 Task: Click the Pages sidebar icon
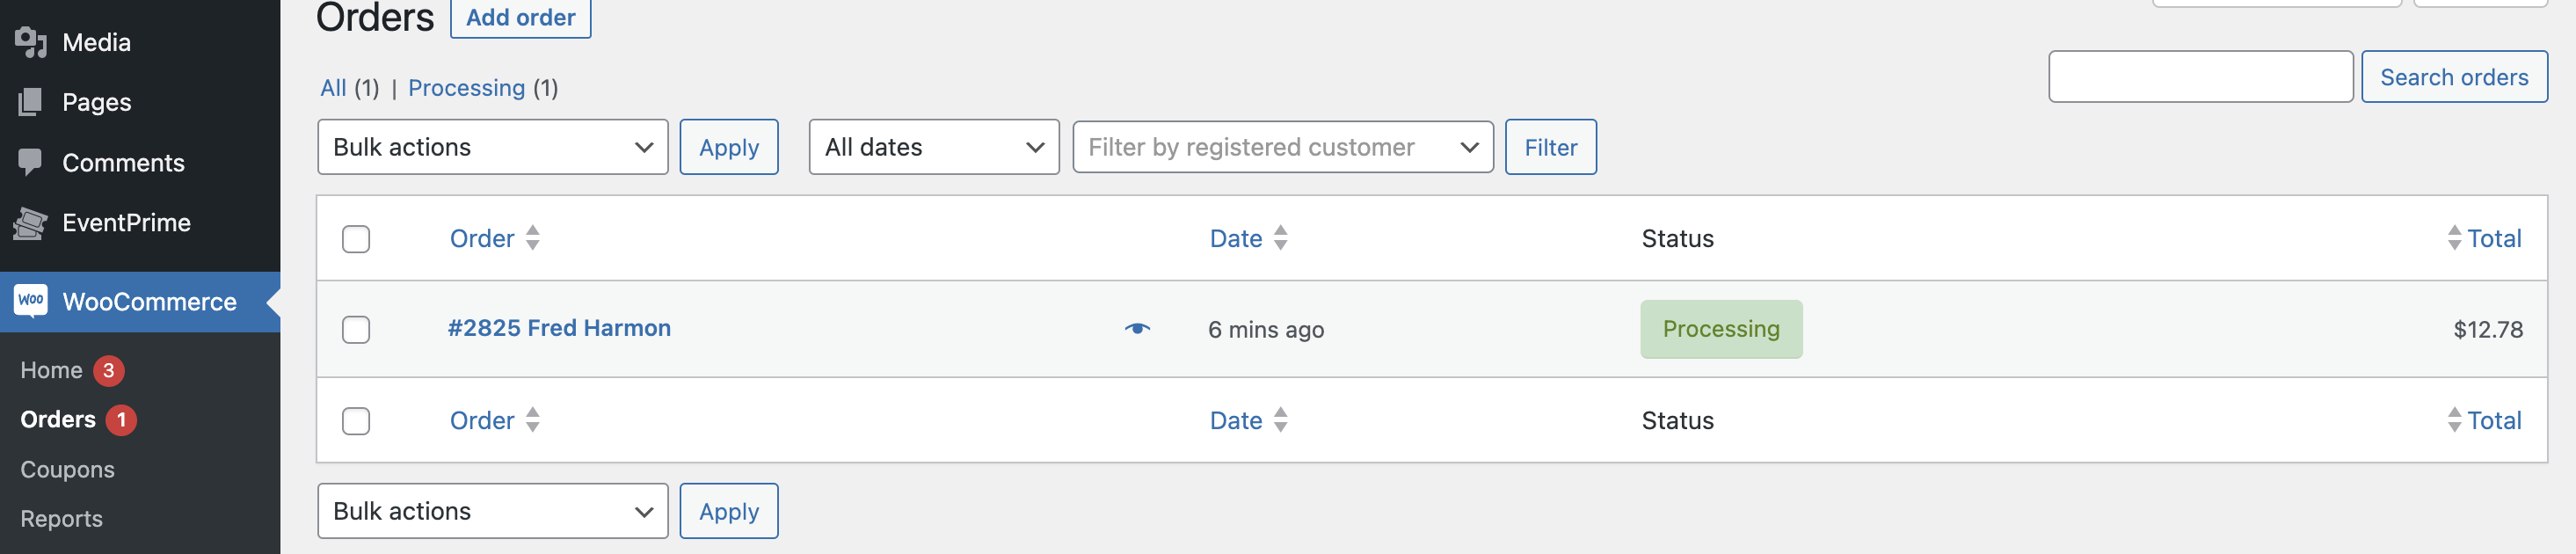point(31,102)
